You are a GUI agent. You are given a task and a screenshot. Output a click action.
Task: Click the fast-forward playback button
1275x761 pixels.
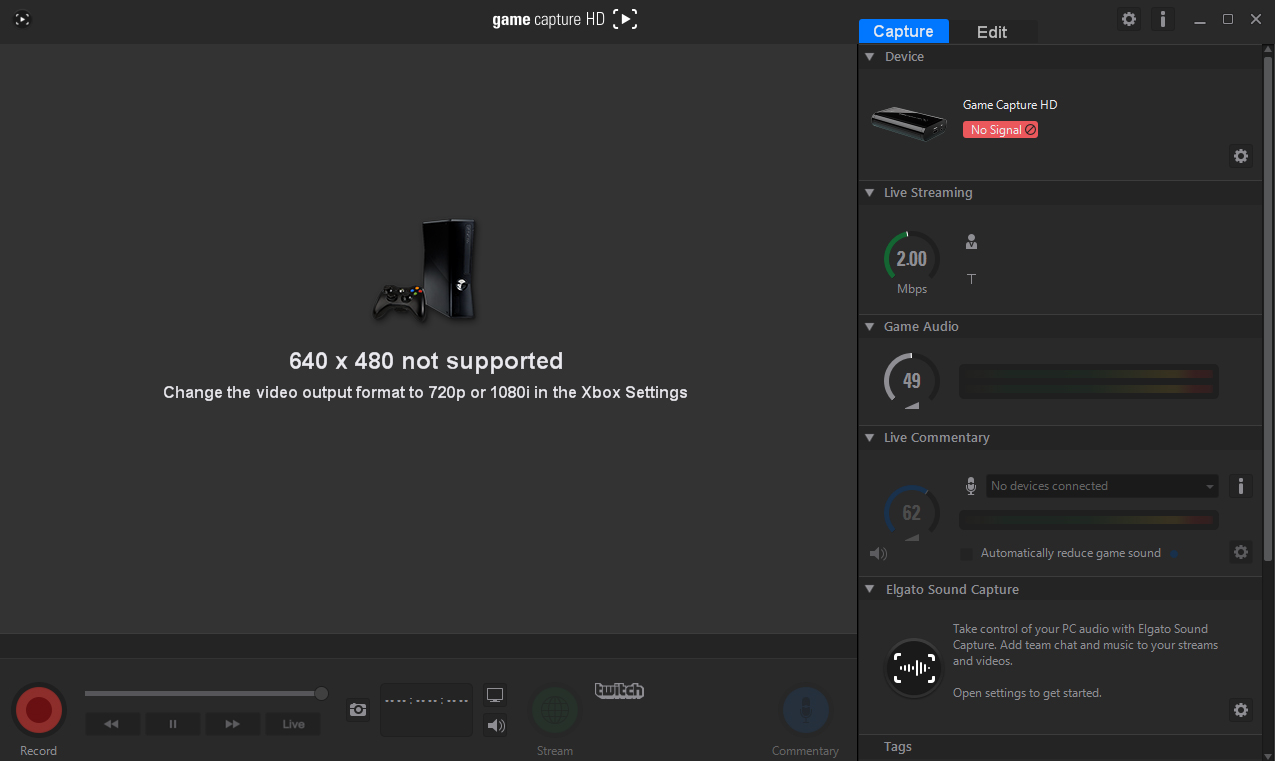pyautogui.click(x=233, y=724)
